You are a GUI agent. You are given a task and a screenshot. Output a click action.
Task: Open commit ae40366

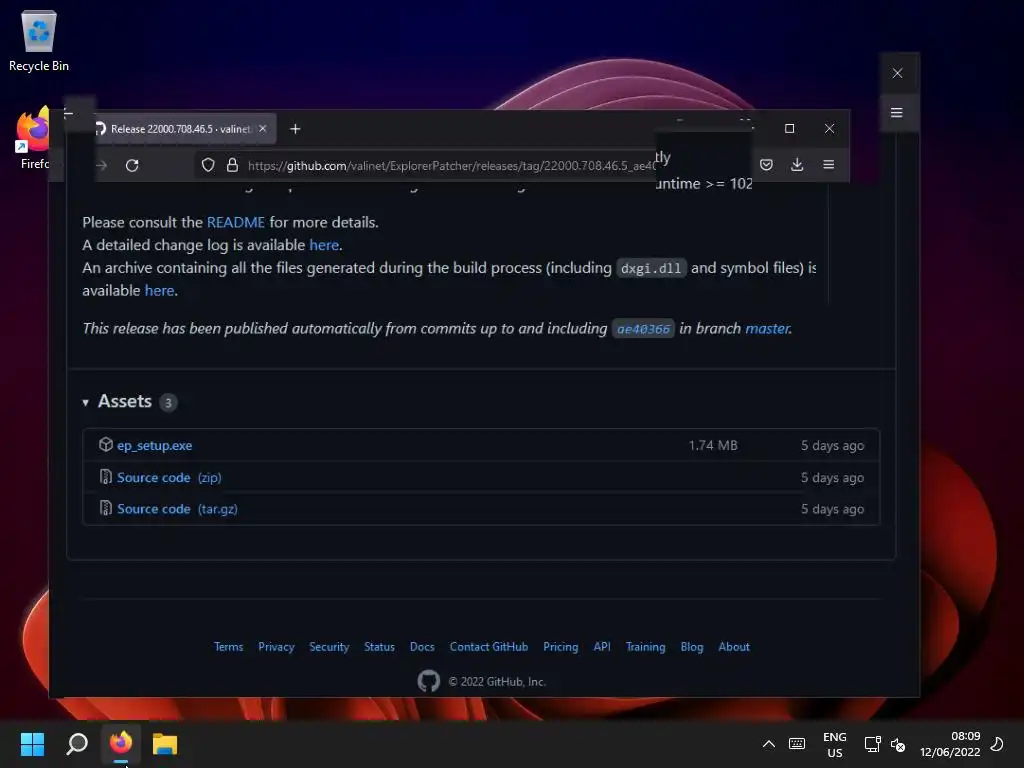pyautogui.click(x=643, y=328)
